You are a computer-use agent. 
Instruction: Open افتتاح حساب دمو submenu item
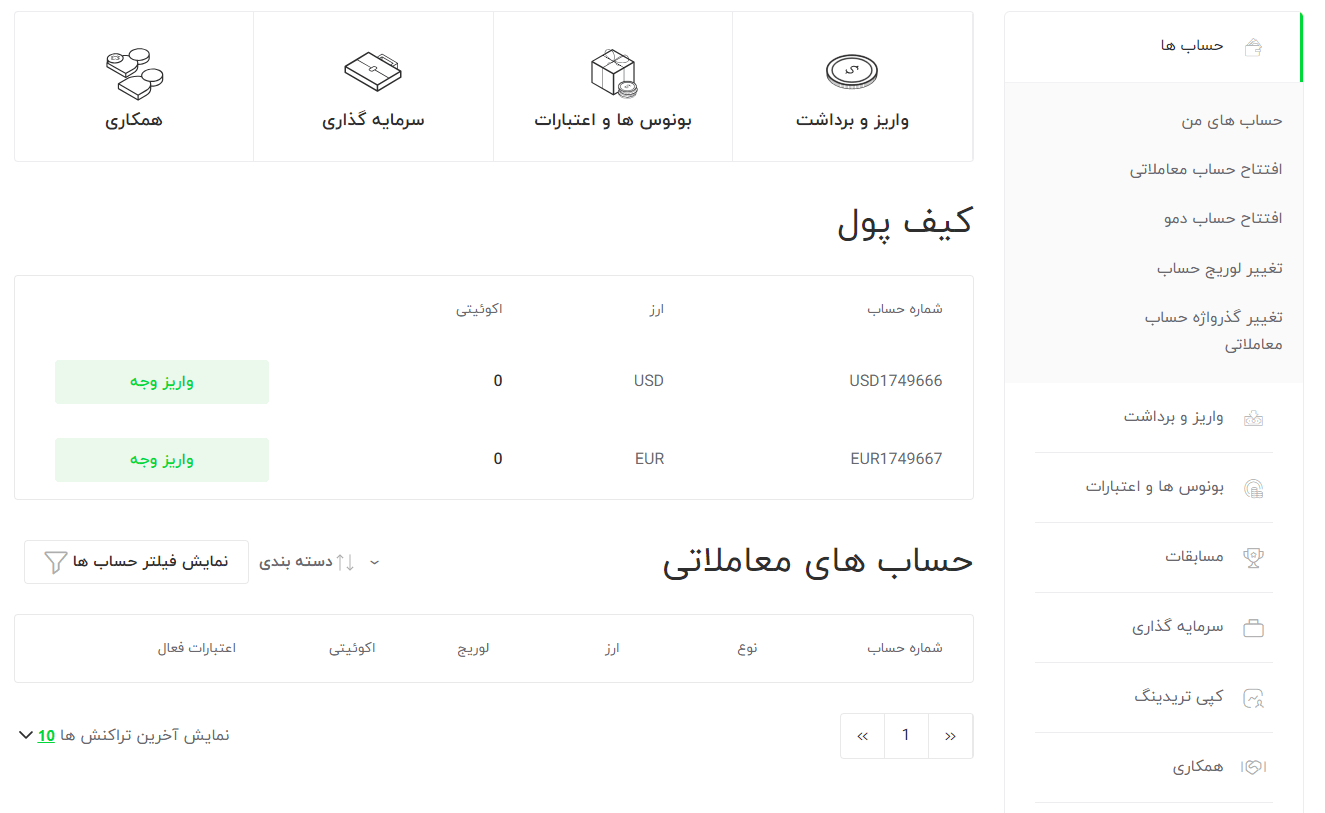click(1223, 218)
